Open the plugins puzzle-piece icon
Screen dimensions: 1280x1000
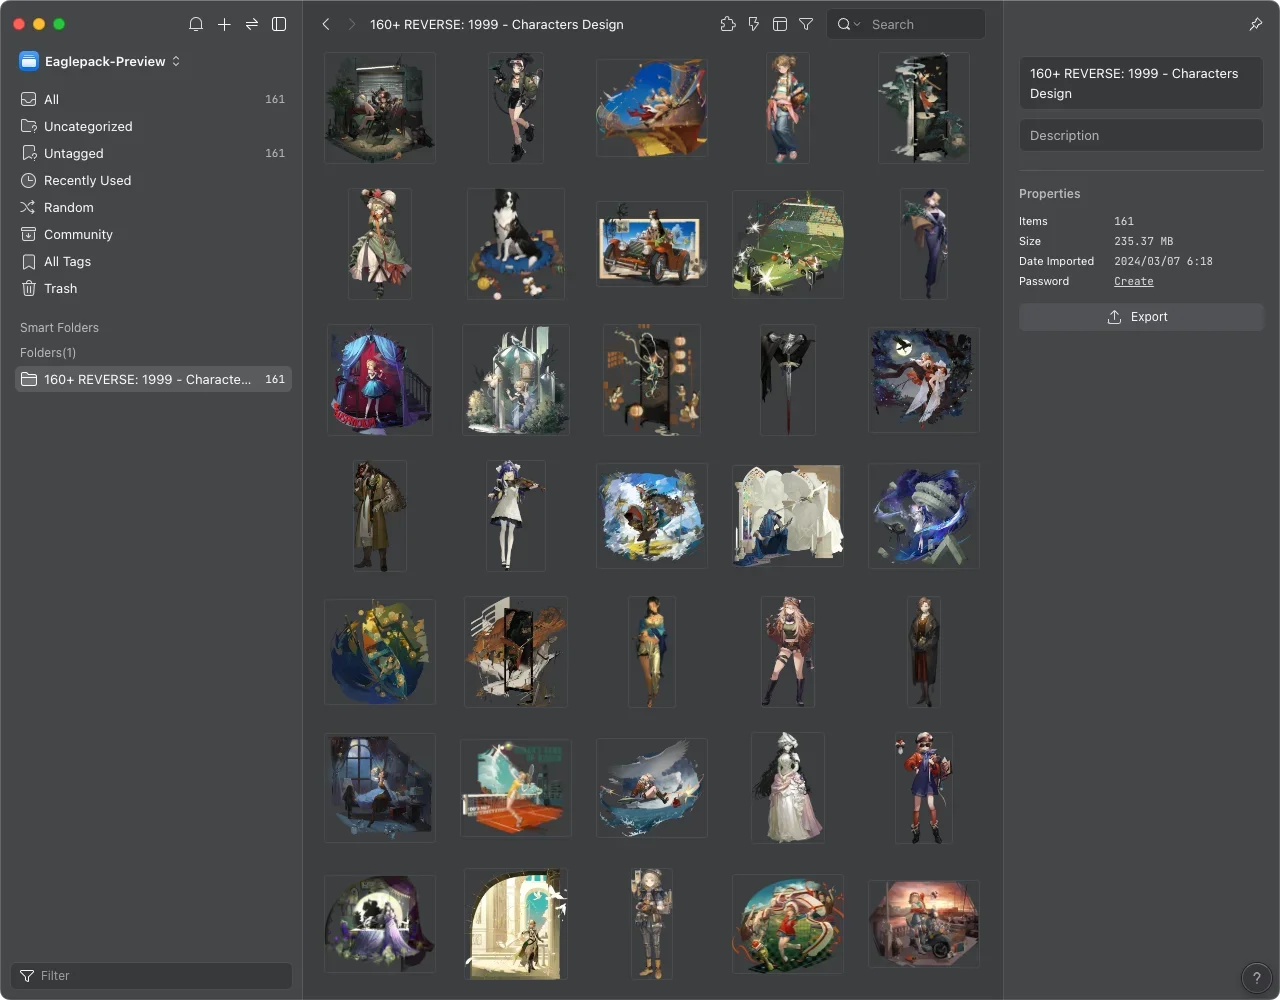click(x=728, y=24)
